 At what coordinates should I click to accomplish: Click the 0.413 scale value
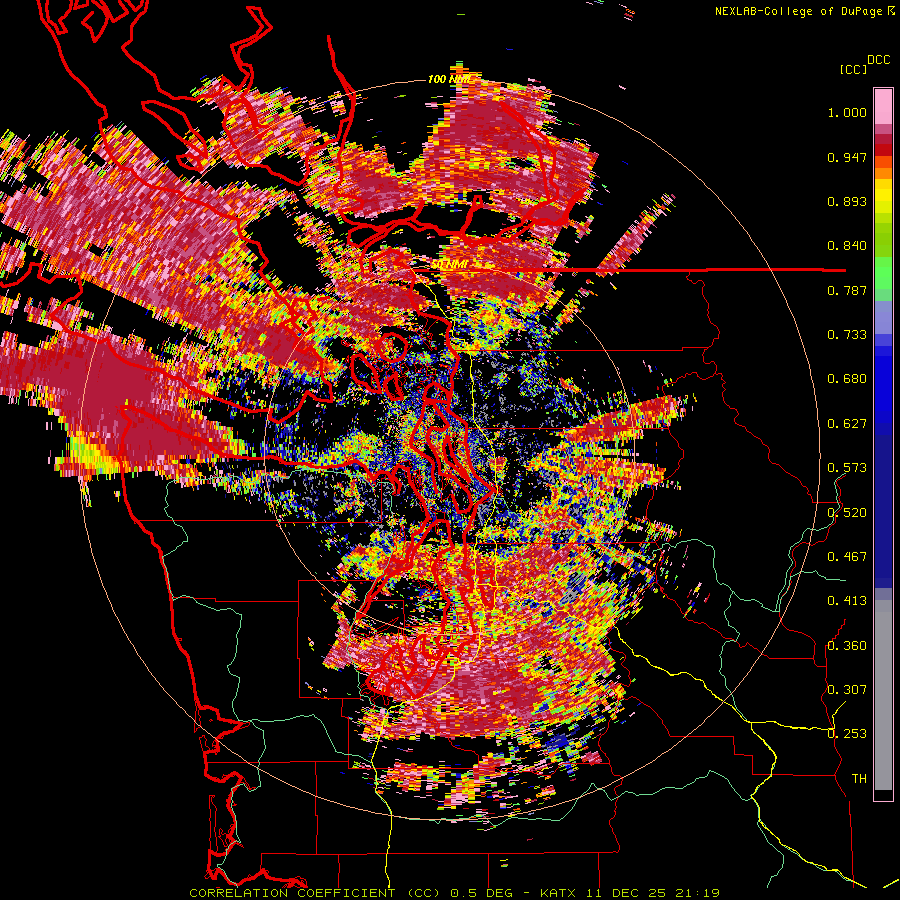[847, 601]
